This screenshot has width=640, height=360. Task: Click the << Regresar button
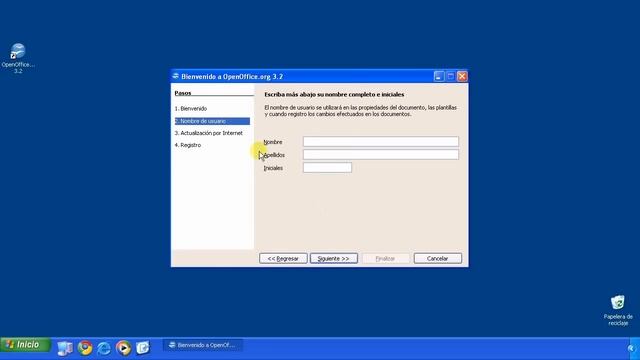tap(283, 258)
